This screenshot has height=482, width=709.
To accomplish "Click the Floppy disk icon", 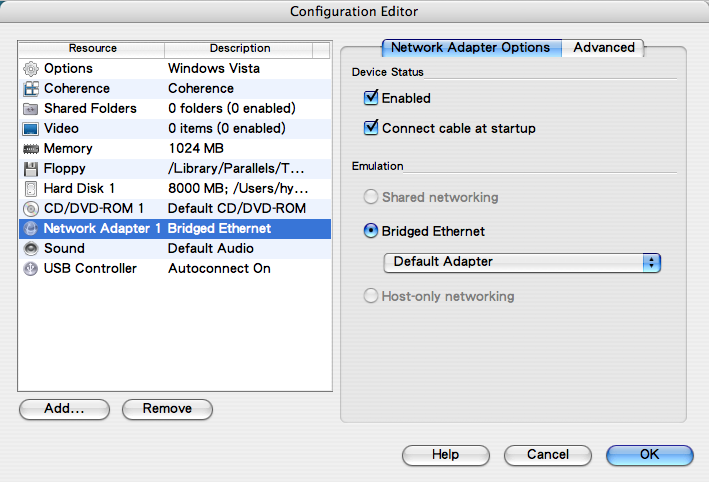I will 31,169.
